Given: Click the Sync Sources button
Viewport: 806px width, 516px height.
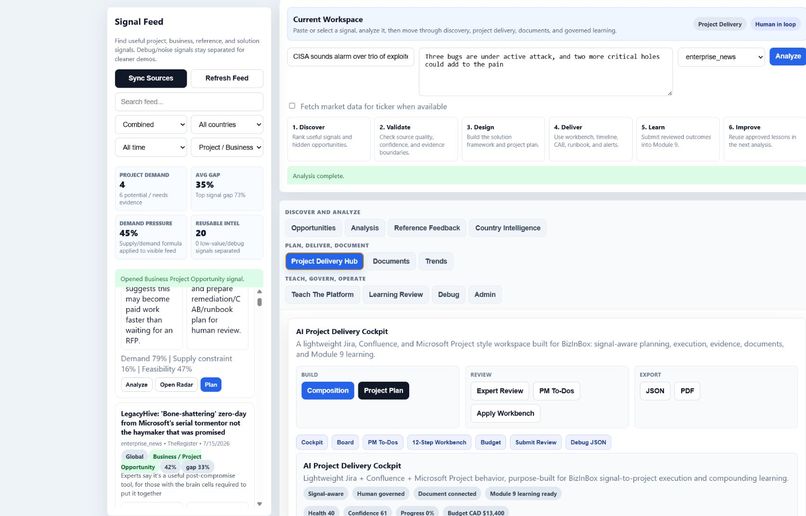Looking at the screenshot, I should click(x=151, y=78).
